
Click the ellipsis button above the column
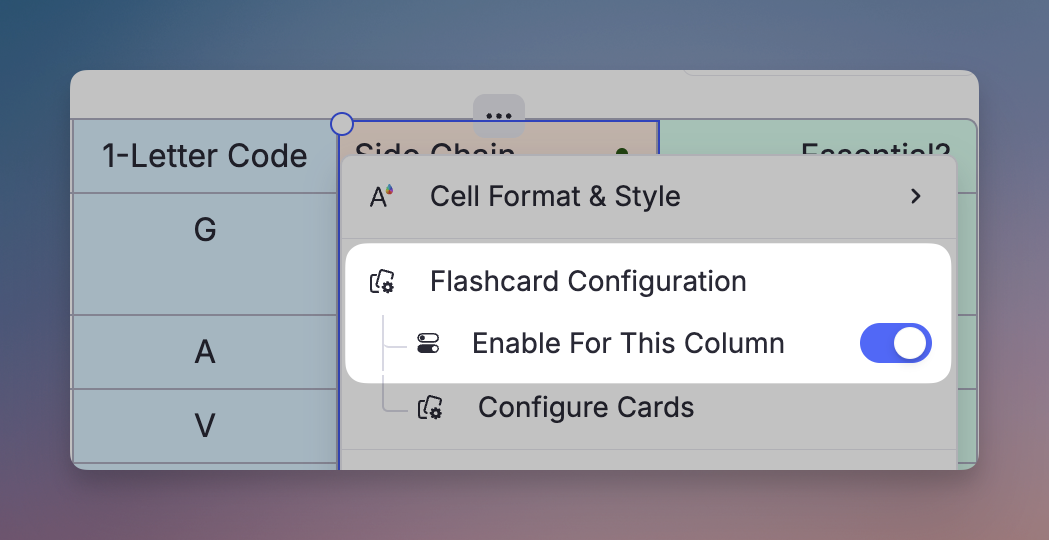click(x=499, y=115)
